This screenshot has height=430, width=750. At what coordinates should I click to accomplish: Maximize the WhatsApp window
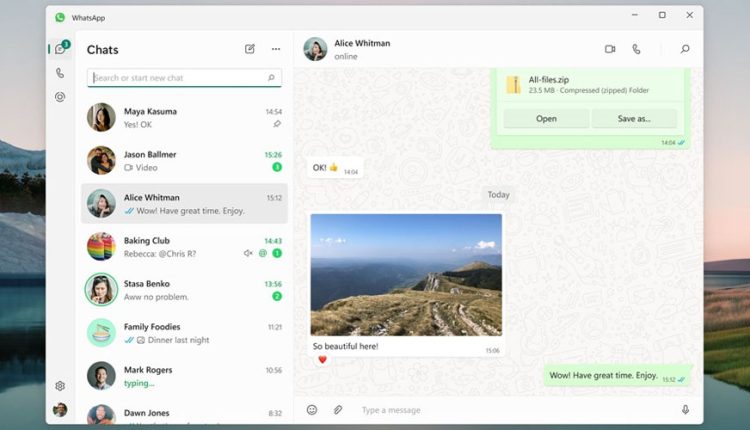tap(662, 15)
